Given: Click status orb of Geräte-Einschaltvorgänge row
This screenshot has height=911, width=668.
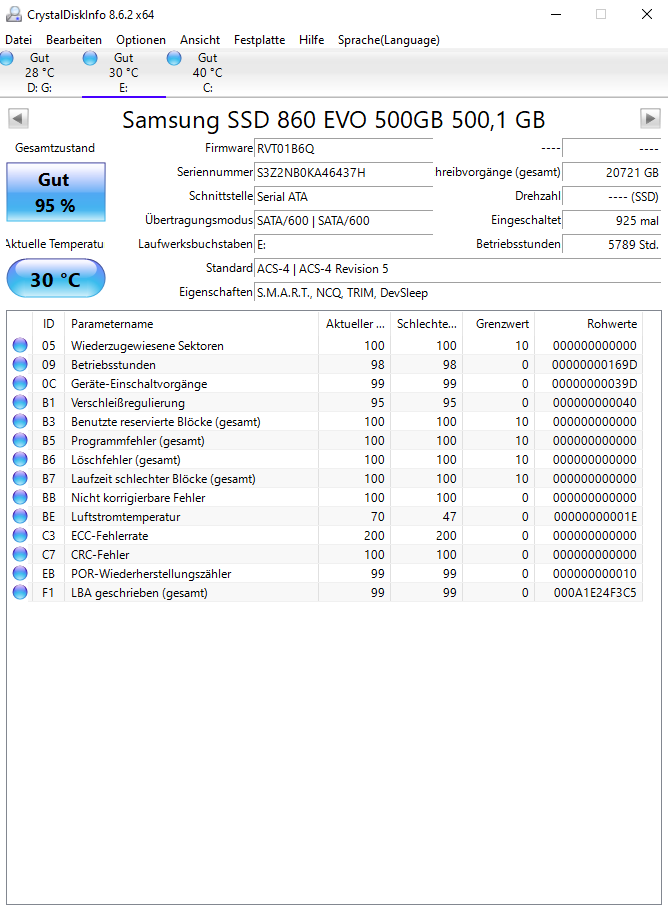Looking at the screenshot, I should (x=20, y=383).
